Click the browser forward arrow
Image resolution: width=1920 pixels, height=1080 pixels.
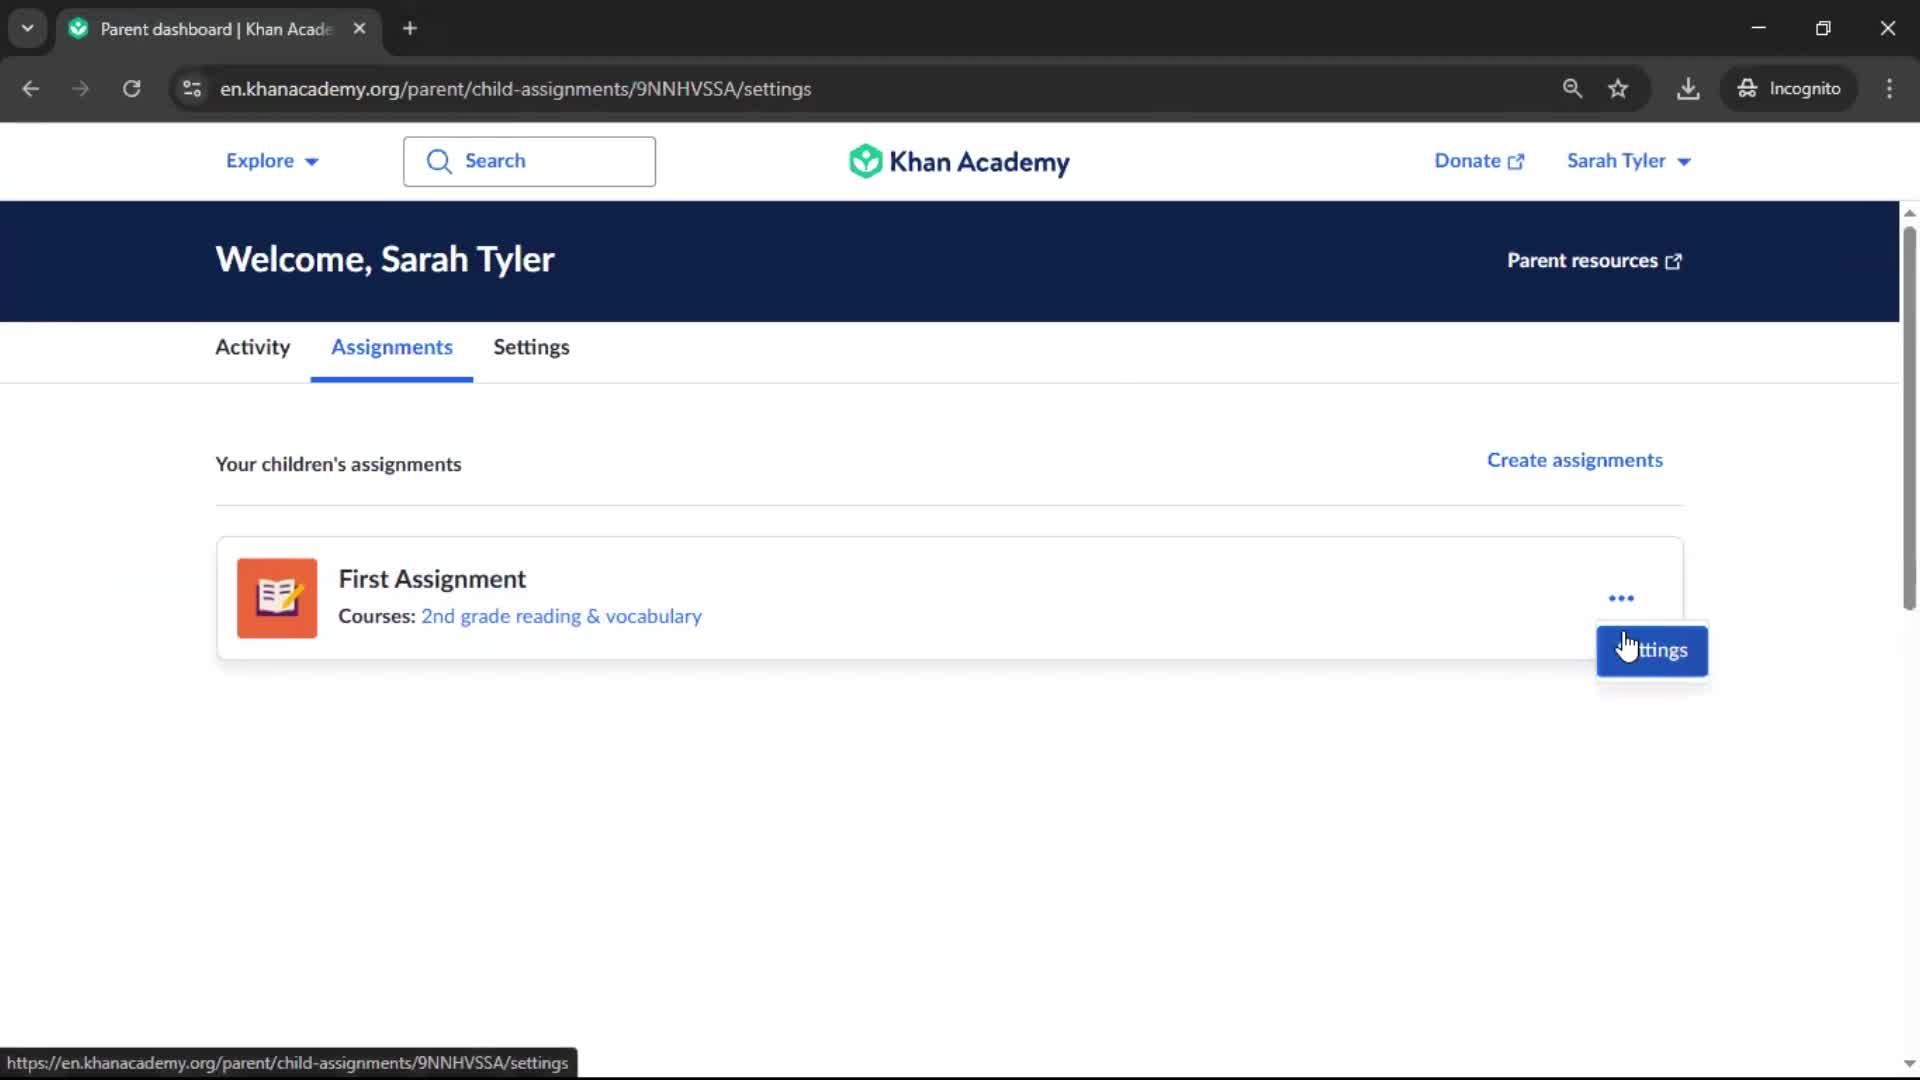coord(80,88)
